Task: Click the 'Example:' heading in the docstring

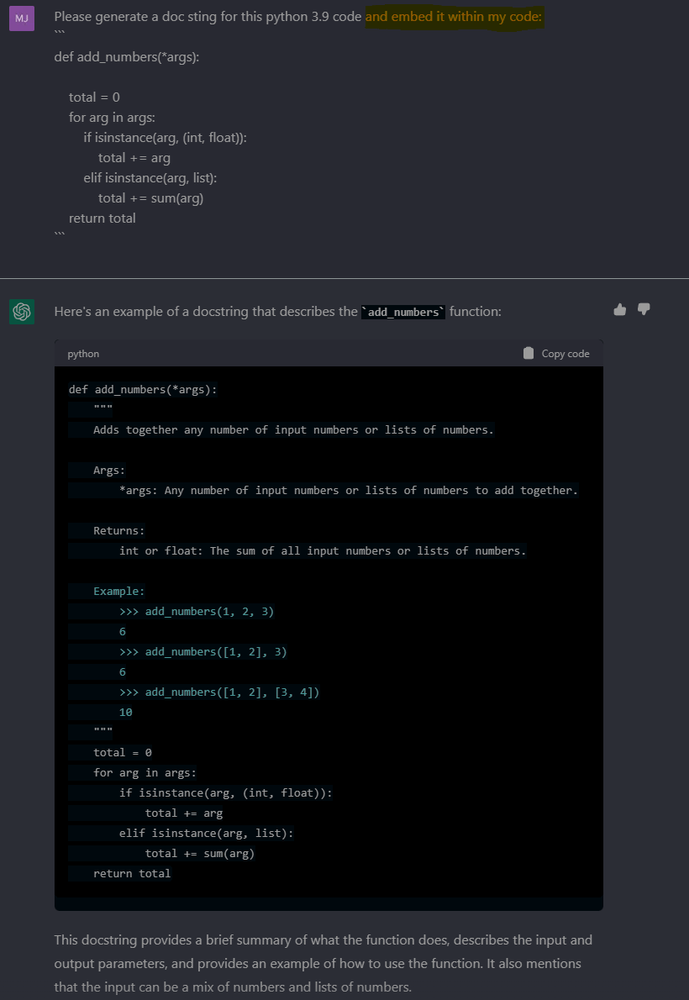Action: tap(119, 591)
